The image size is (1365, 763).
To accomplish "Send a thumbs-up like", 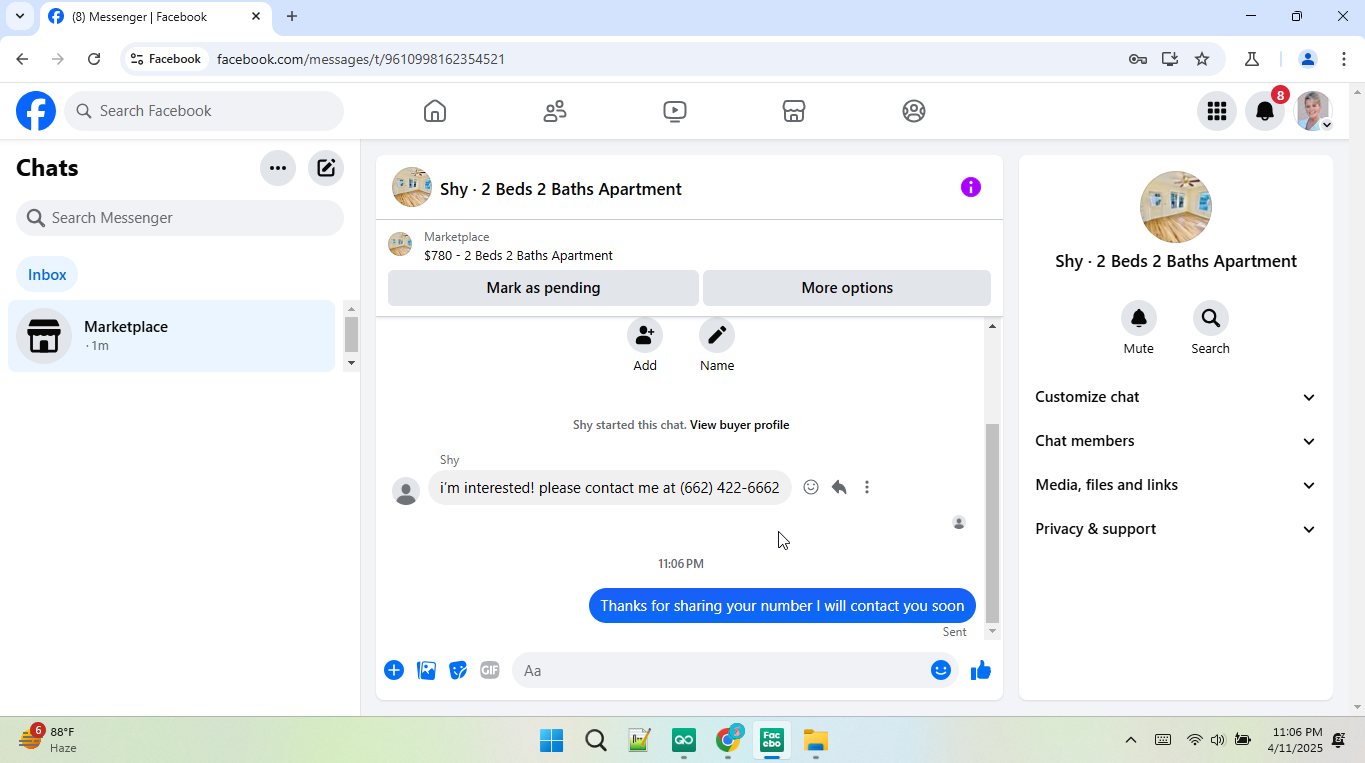I will coord(981,670).
